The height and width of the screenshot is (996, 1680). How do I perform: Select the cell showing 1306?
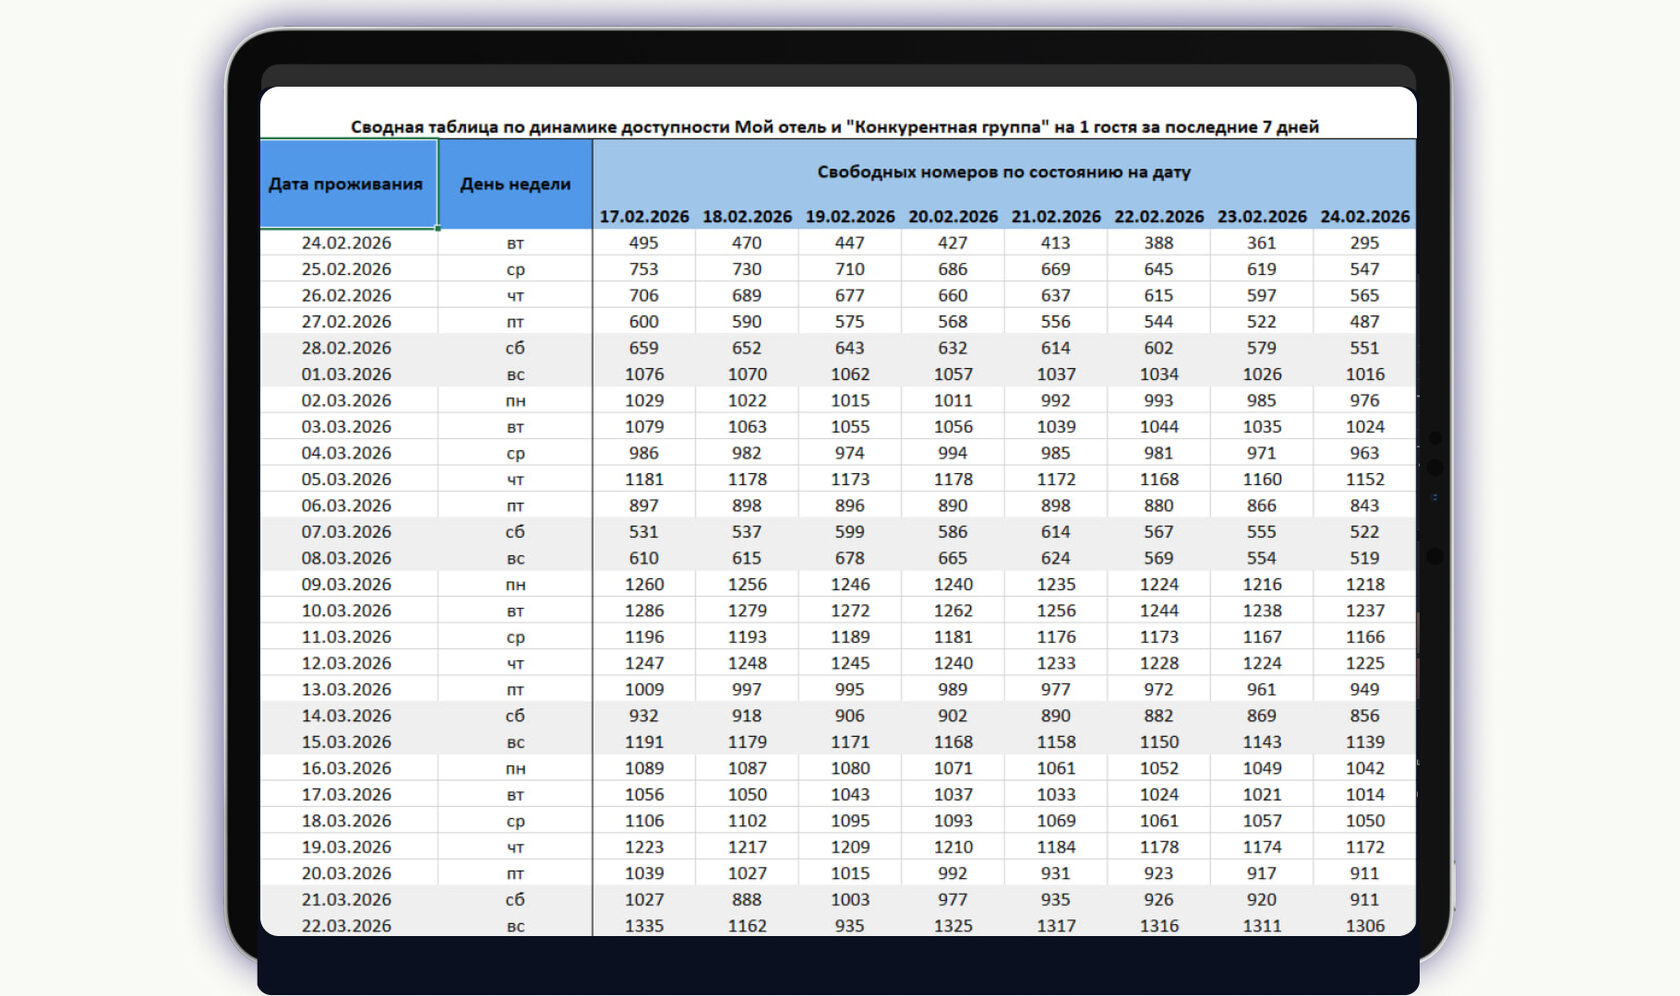1365,926
